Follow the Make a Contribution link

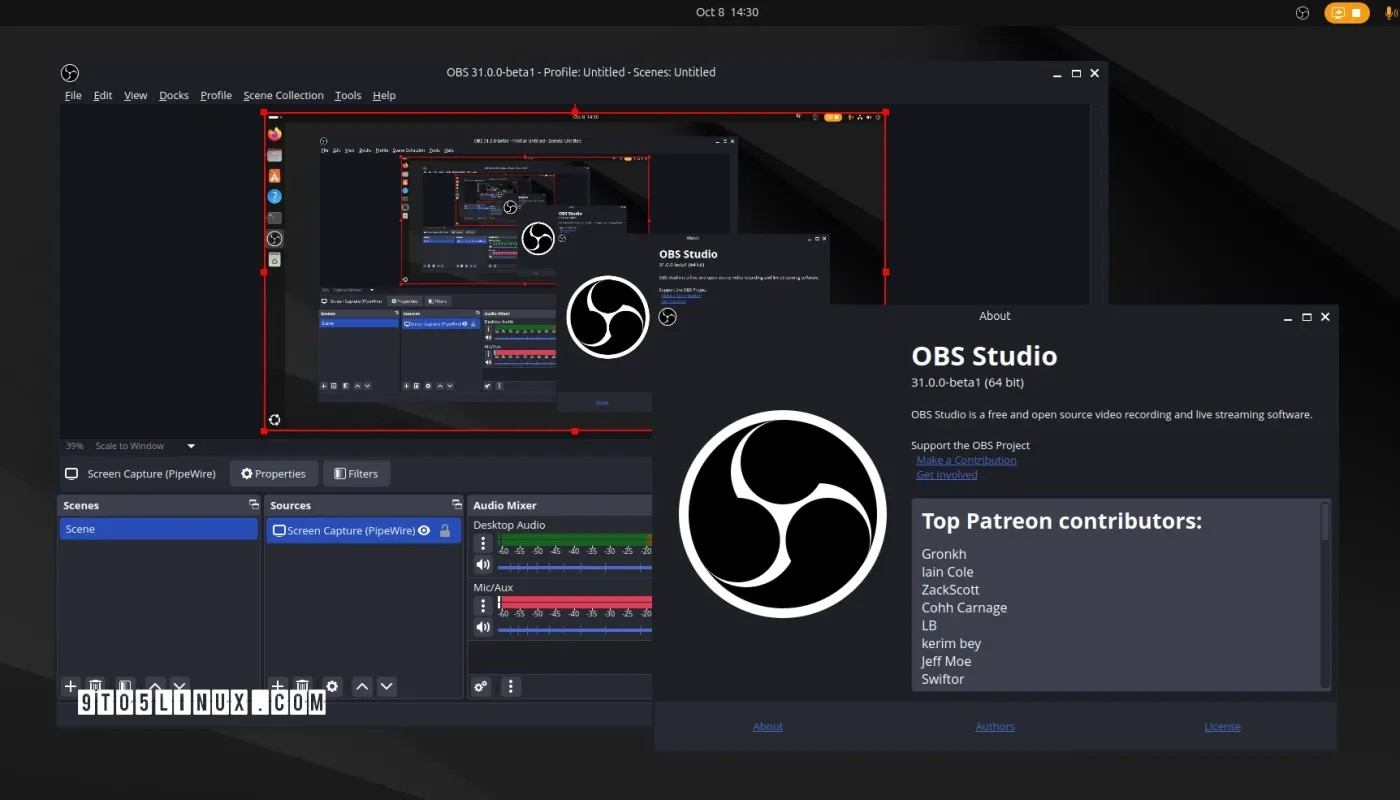click(x=966, y=460)
